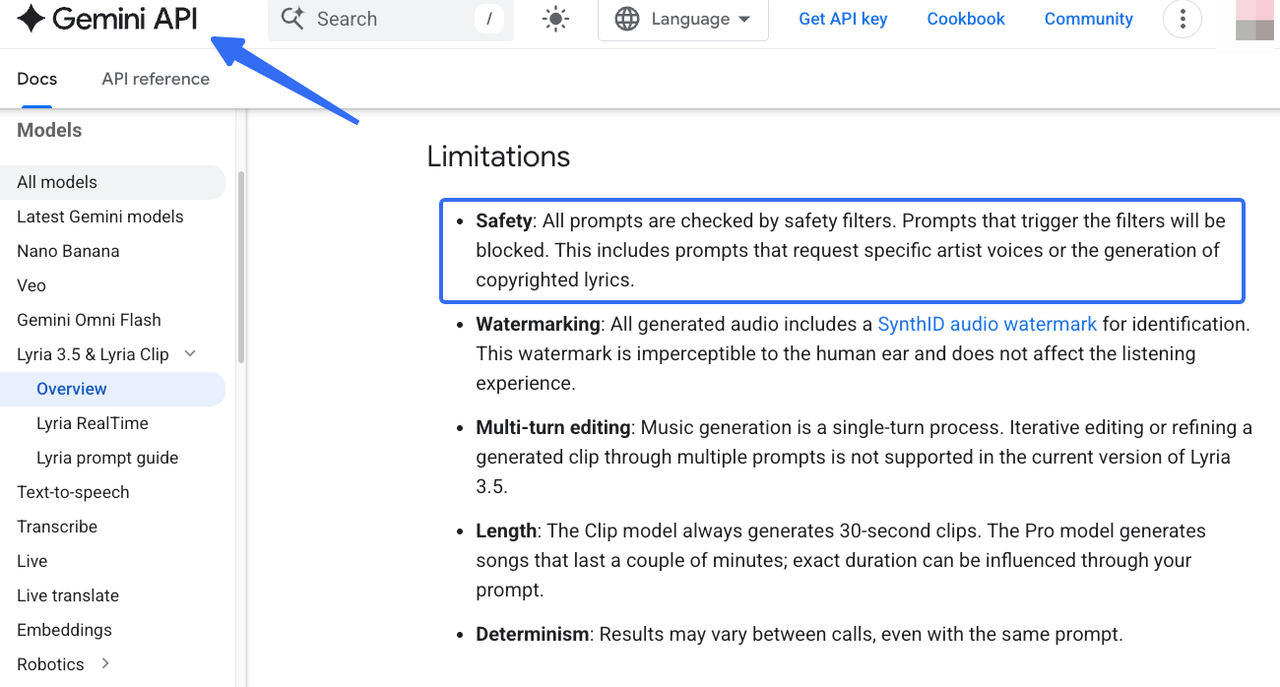Click the Gemini API logo
1280x687 pixels.
[107, 19]
